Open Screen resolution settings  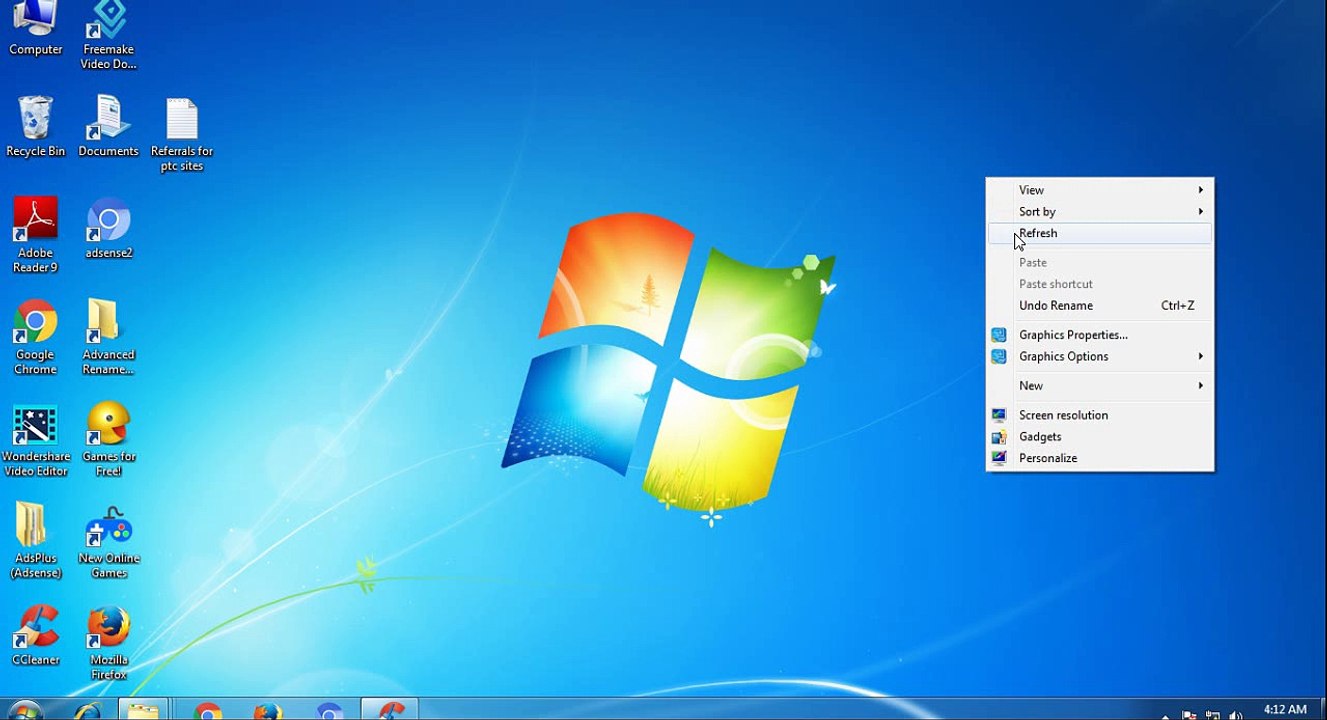click(x=1100, y=415)
